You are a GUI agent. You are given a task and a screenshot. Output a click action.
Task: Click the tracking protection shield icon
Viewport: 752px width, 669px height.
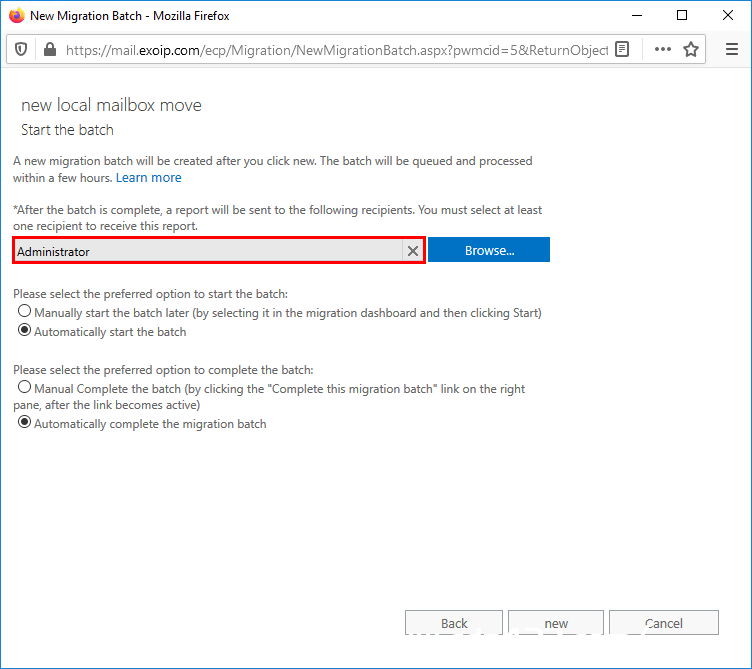tap(21, 49)
